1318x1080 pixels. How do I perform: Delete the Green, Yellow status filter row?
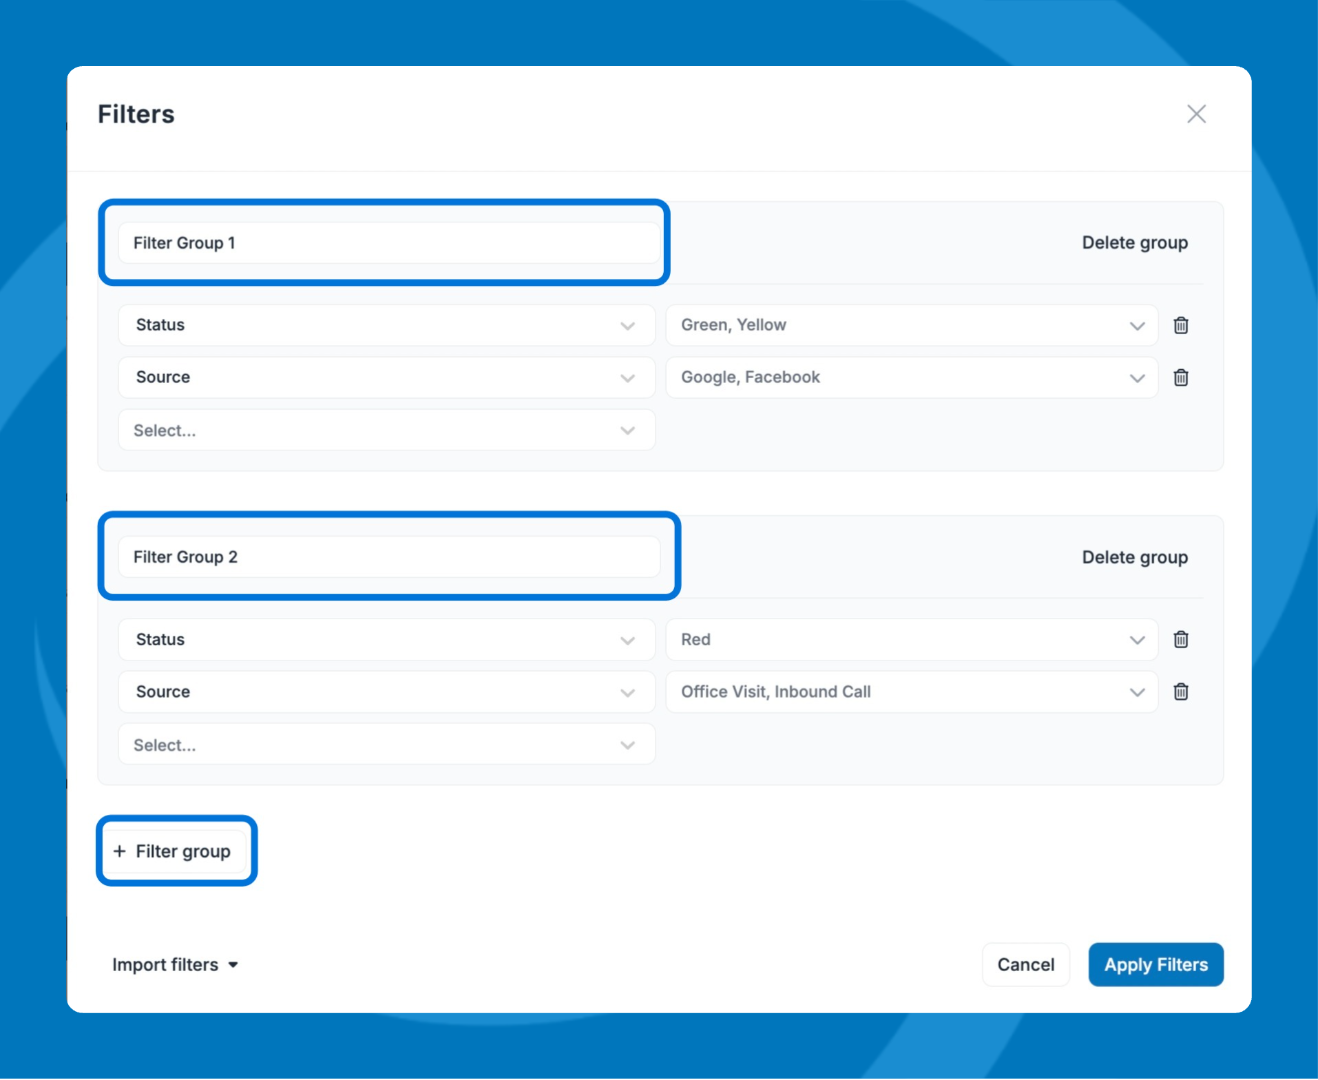click(1180, 325)
